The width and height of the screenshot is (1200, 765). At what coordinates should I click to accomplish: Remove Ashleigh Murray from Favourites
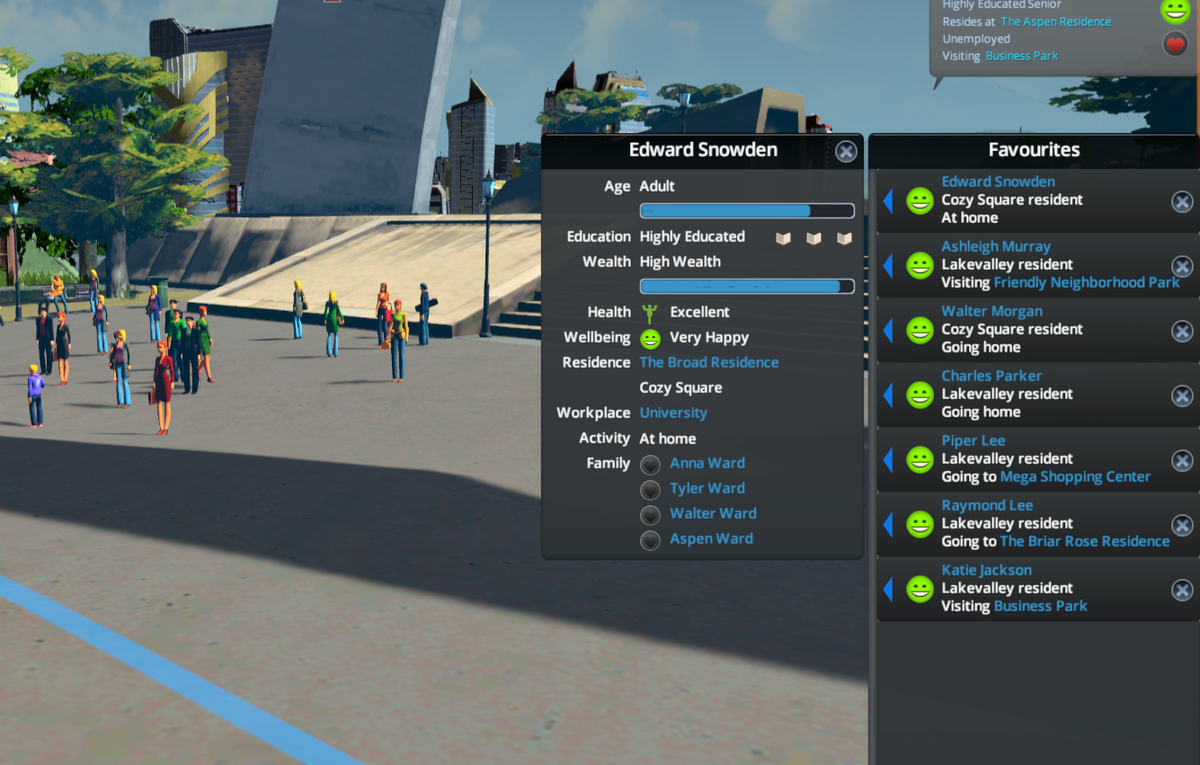(x=1182, y=266)
